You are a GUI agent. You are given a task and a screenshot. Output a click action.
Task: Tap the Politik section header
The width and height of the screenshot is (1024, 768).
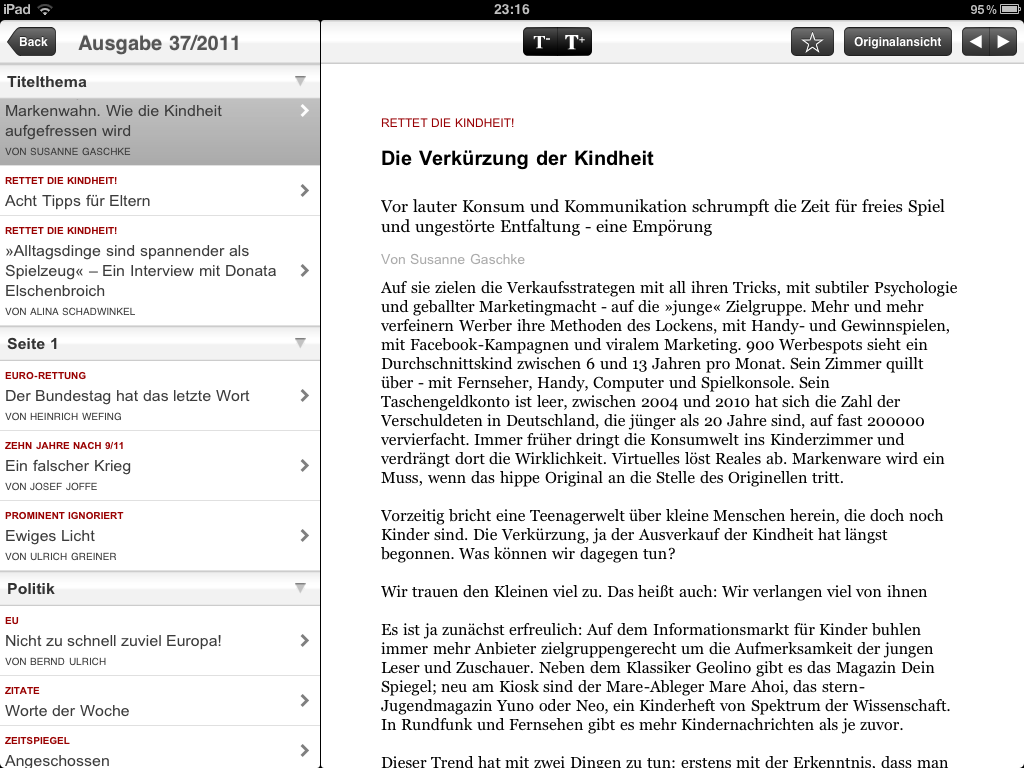tap(160, 588)
